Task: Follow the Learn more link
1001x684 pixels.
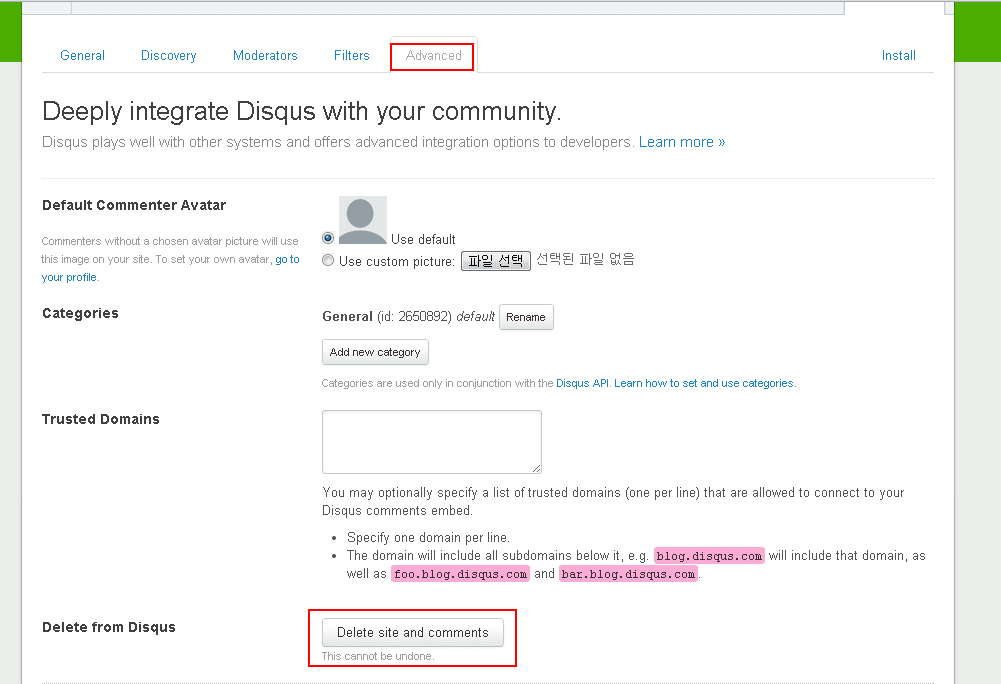Action: point(682,142)
